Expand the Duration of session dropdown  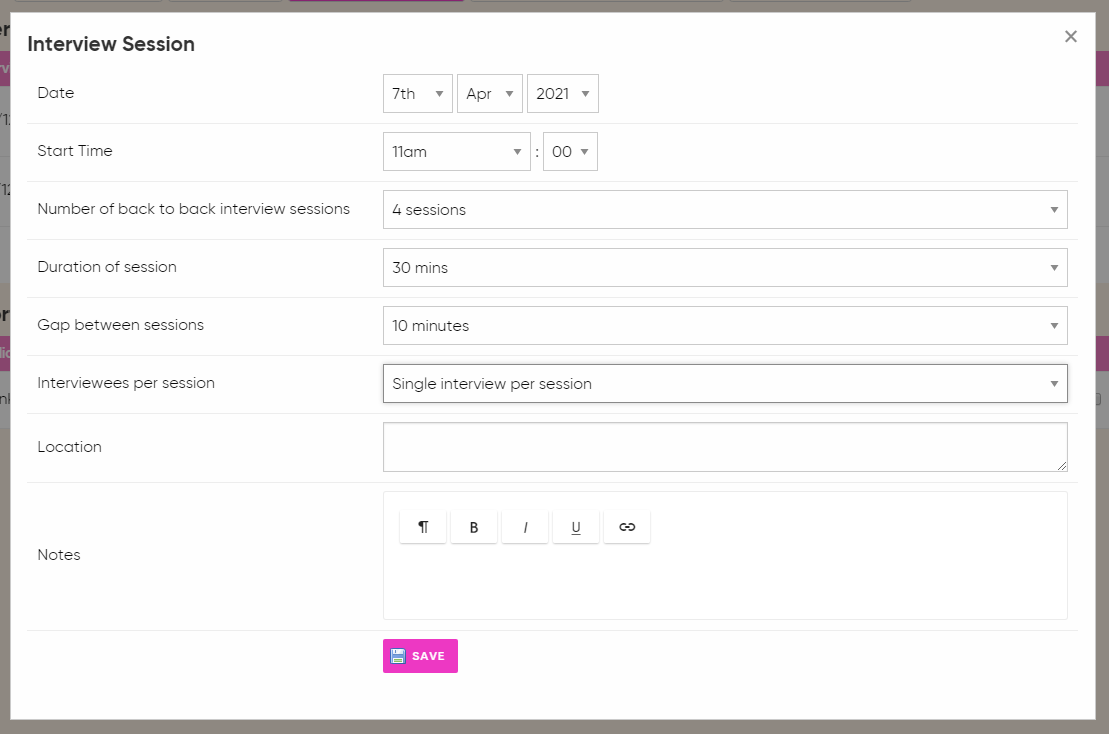click(724, 268)
